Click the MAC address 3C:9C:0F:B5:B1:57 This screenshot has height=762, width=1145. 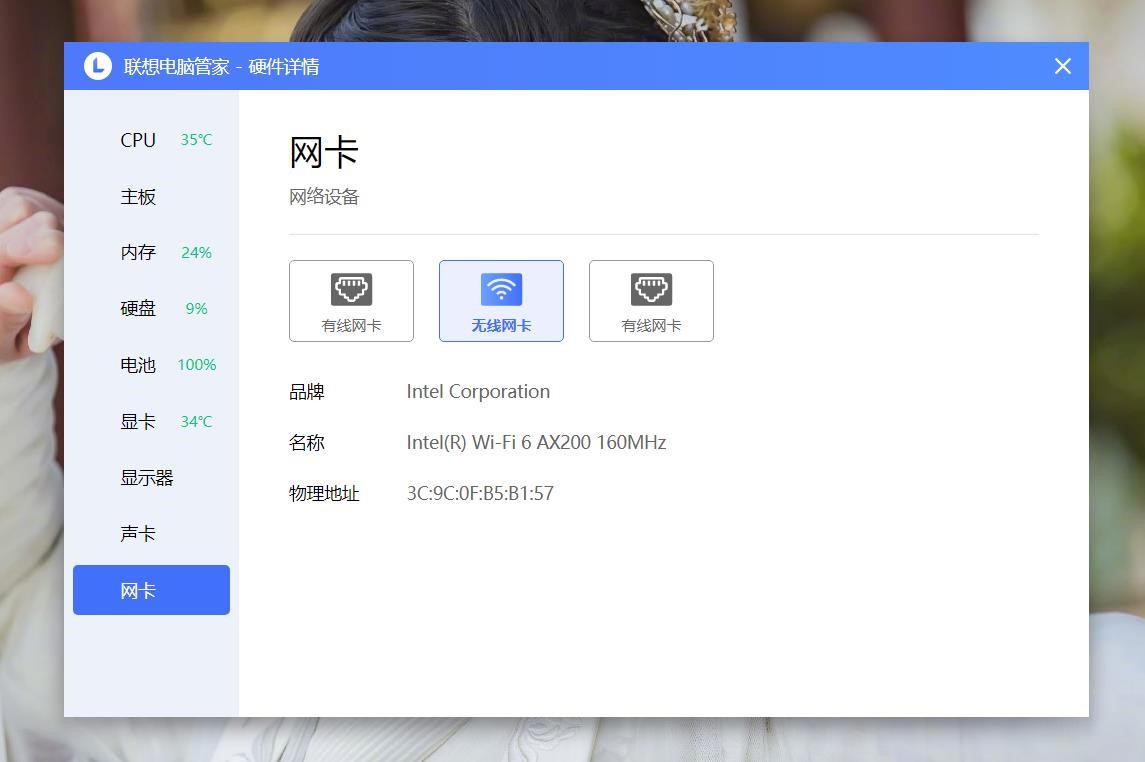point(480,493)
